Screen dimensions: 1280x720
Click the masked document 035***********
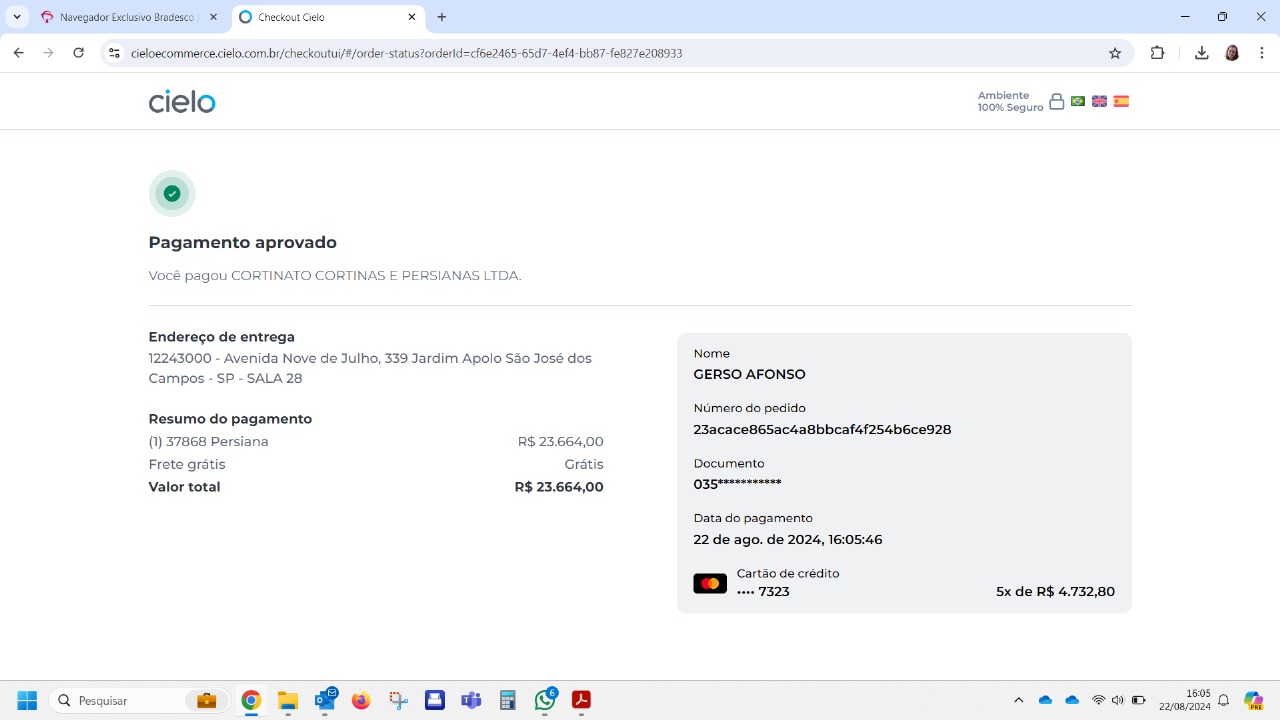click(737, 485)
